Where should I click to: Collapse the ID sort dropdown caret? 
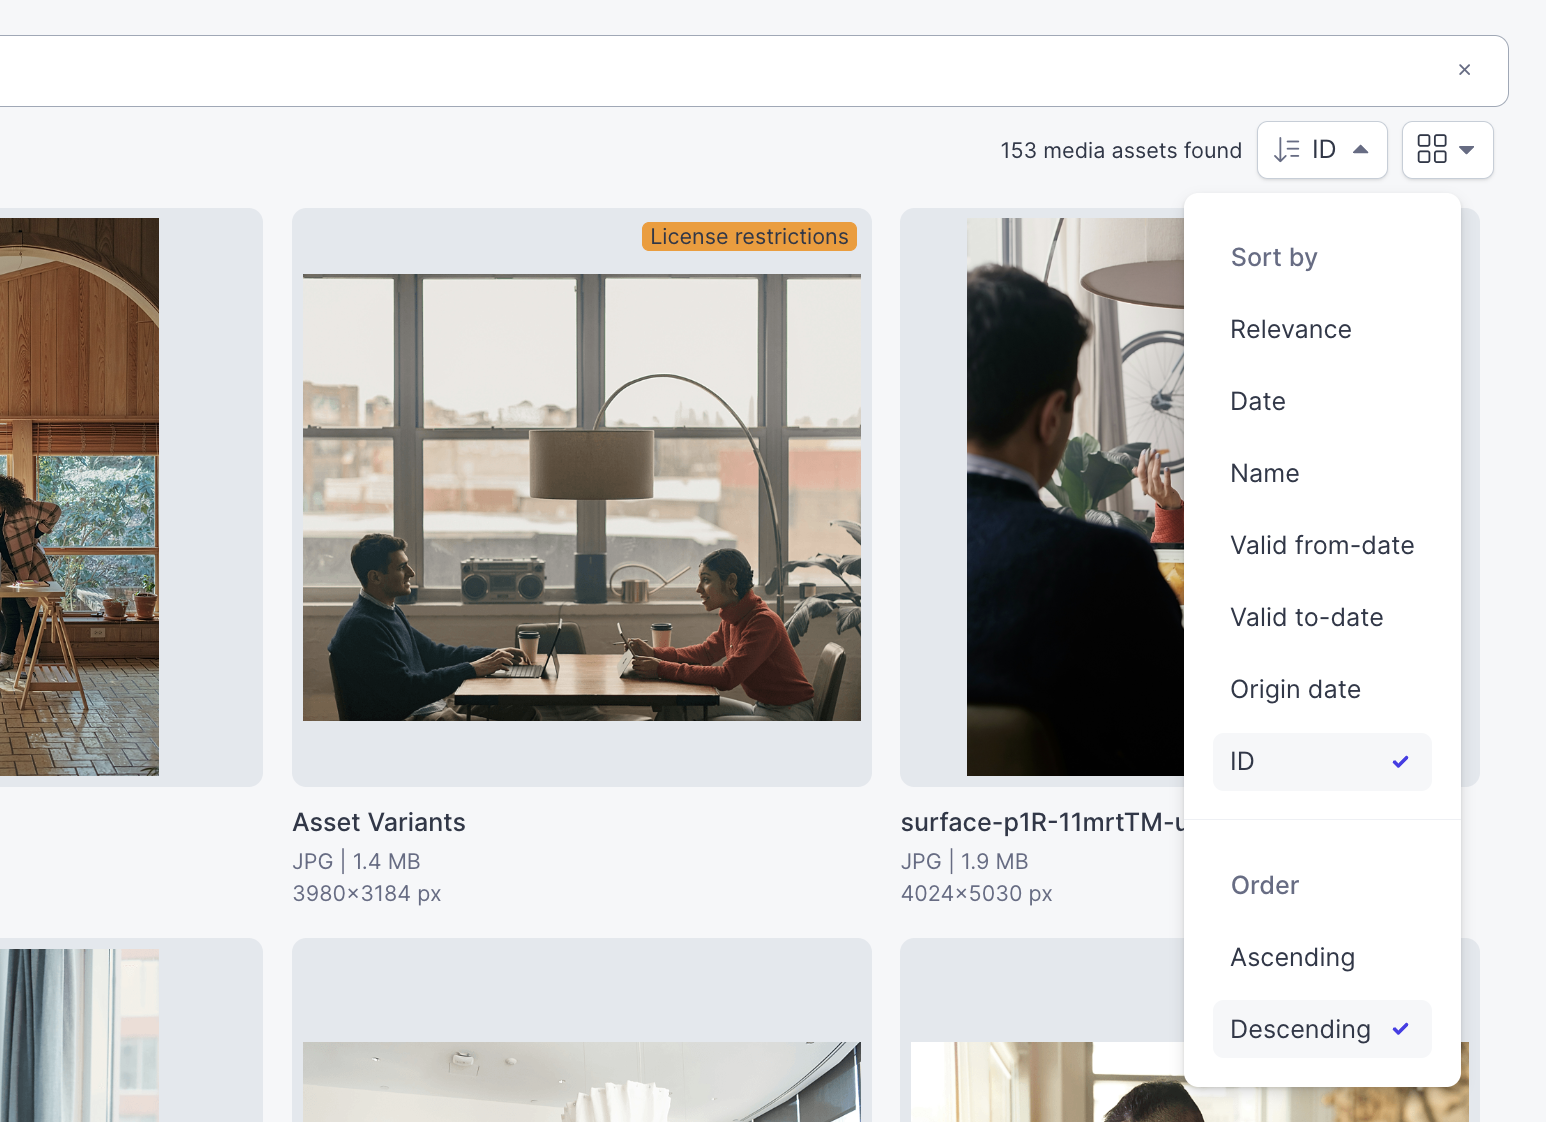click(1360, 150)
